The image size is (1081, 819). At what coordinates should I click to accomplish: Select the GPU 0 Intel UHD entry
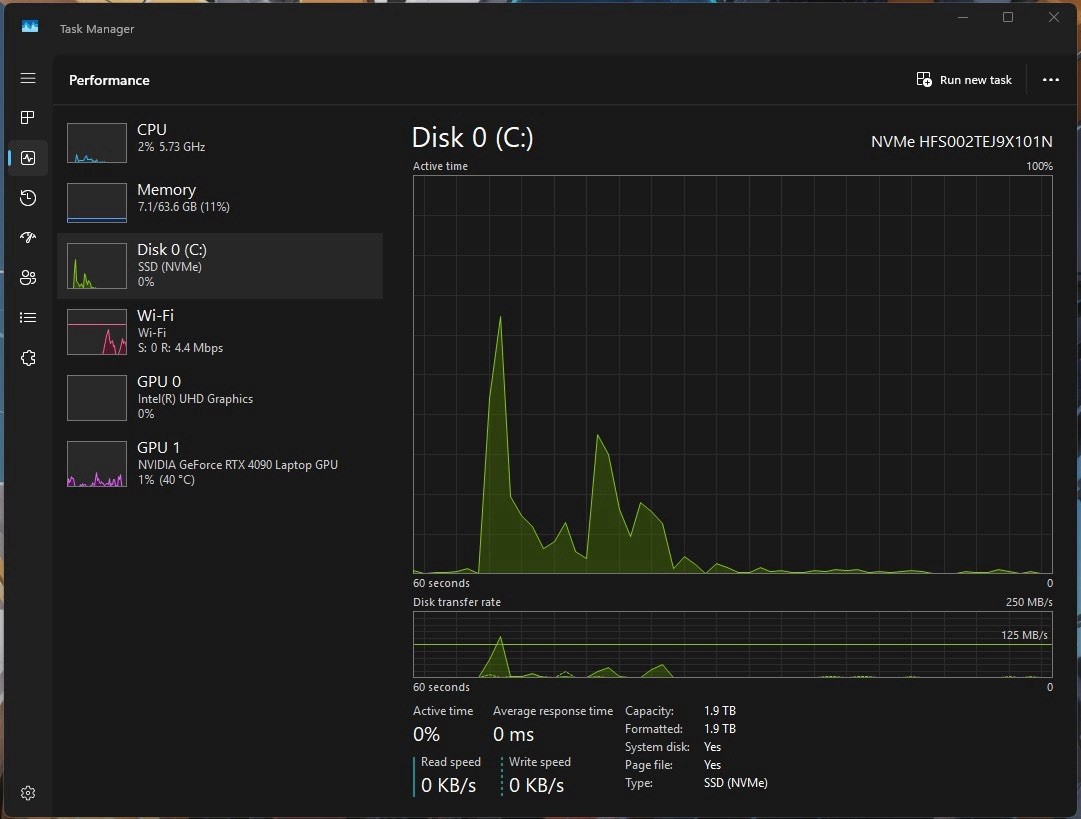[x=220, y=398]
